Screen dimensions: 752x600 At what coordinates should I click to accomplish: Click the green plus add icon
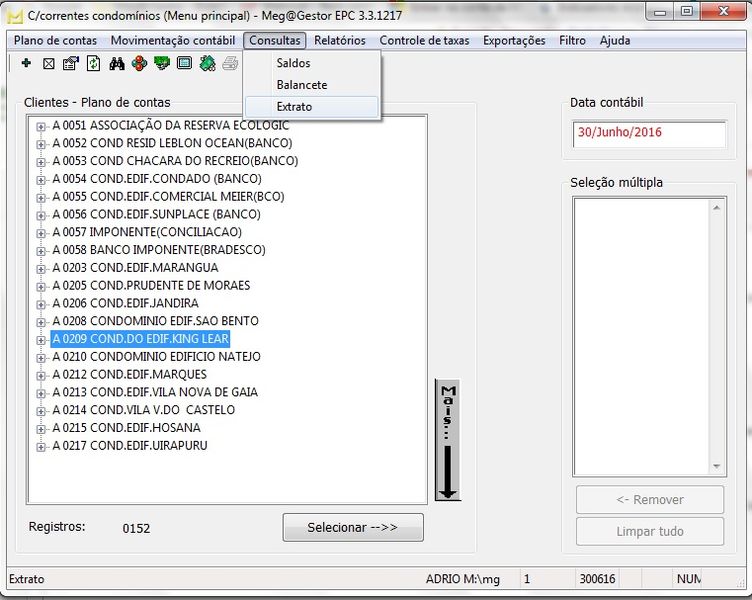pos(26,64)
